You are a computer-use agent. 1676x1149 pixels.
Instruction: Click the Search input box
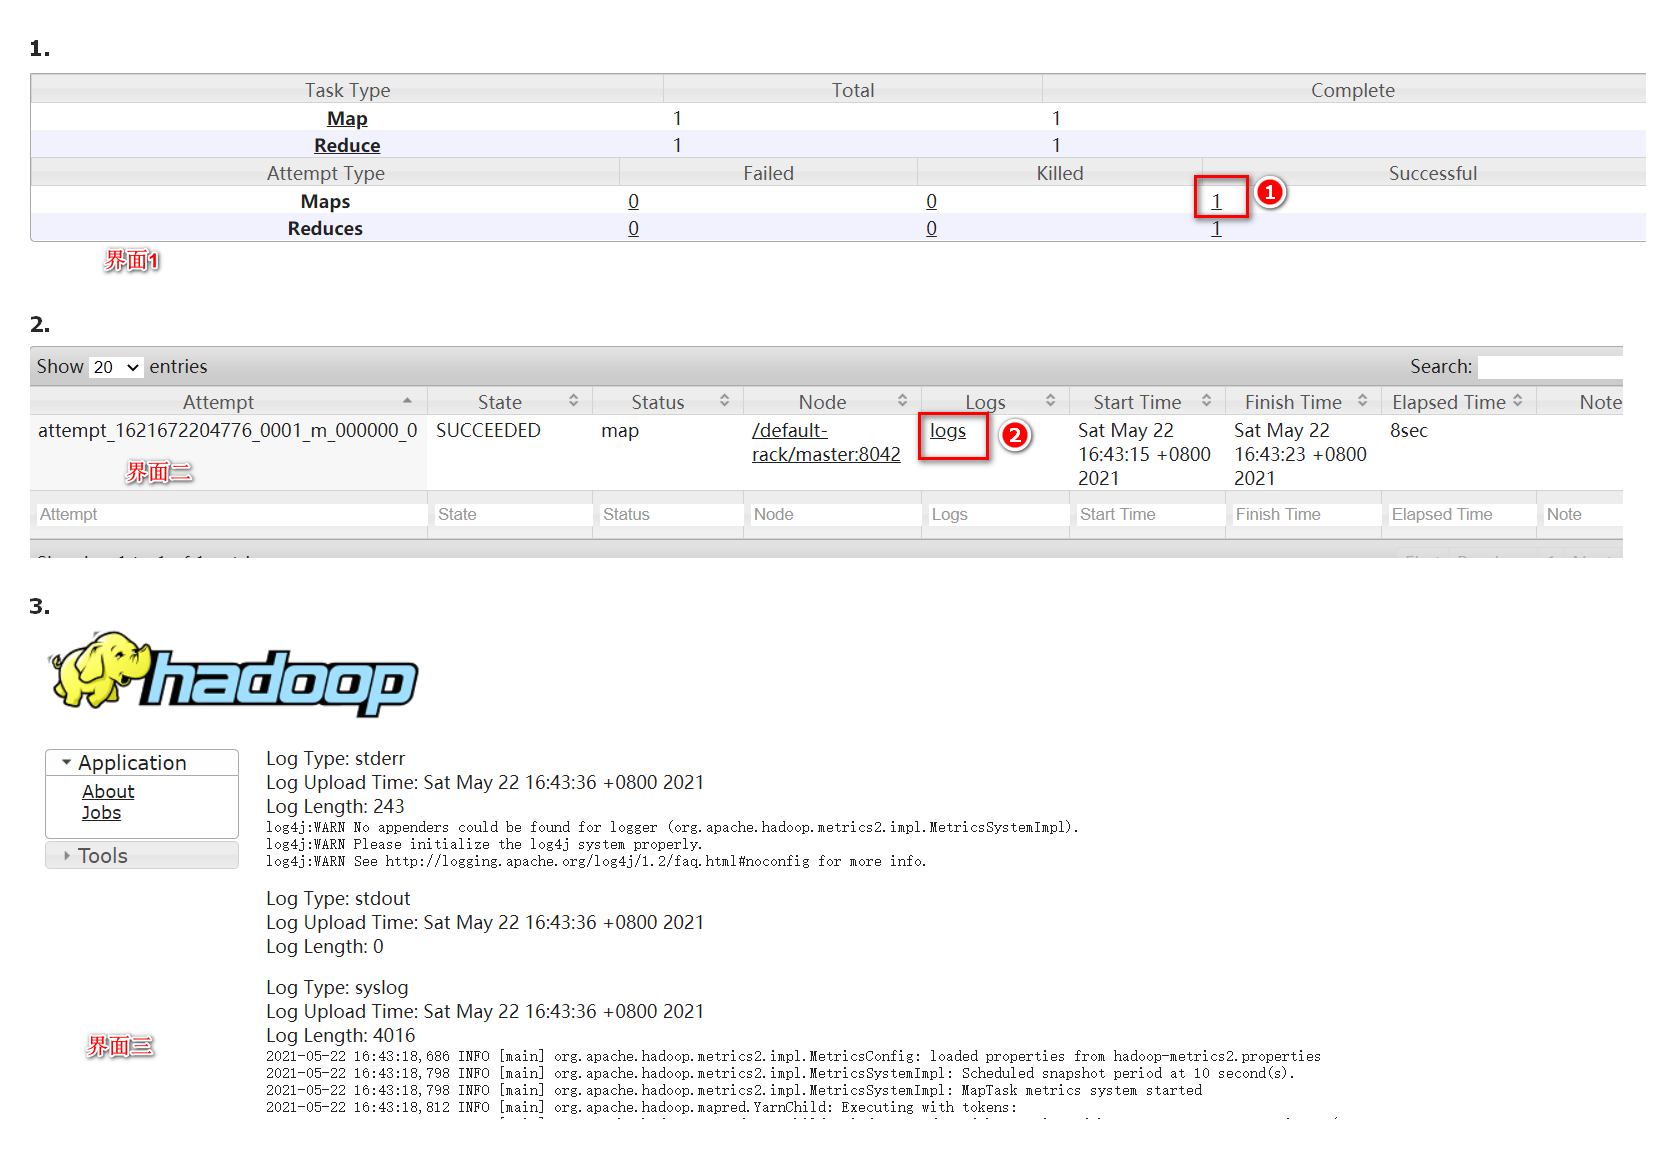tap(1548, 367)
